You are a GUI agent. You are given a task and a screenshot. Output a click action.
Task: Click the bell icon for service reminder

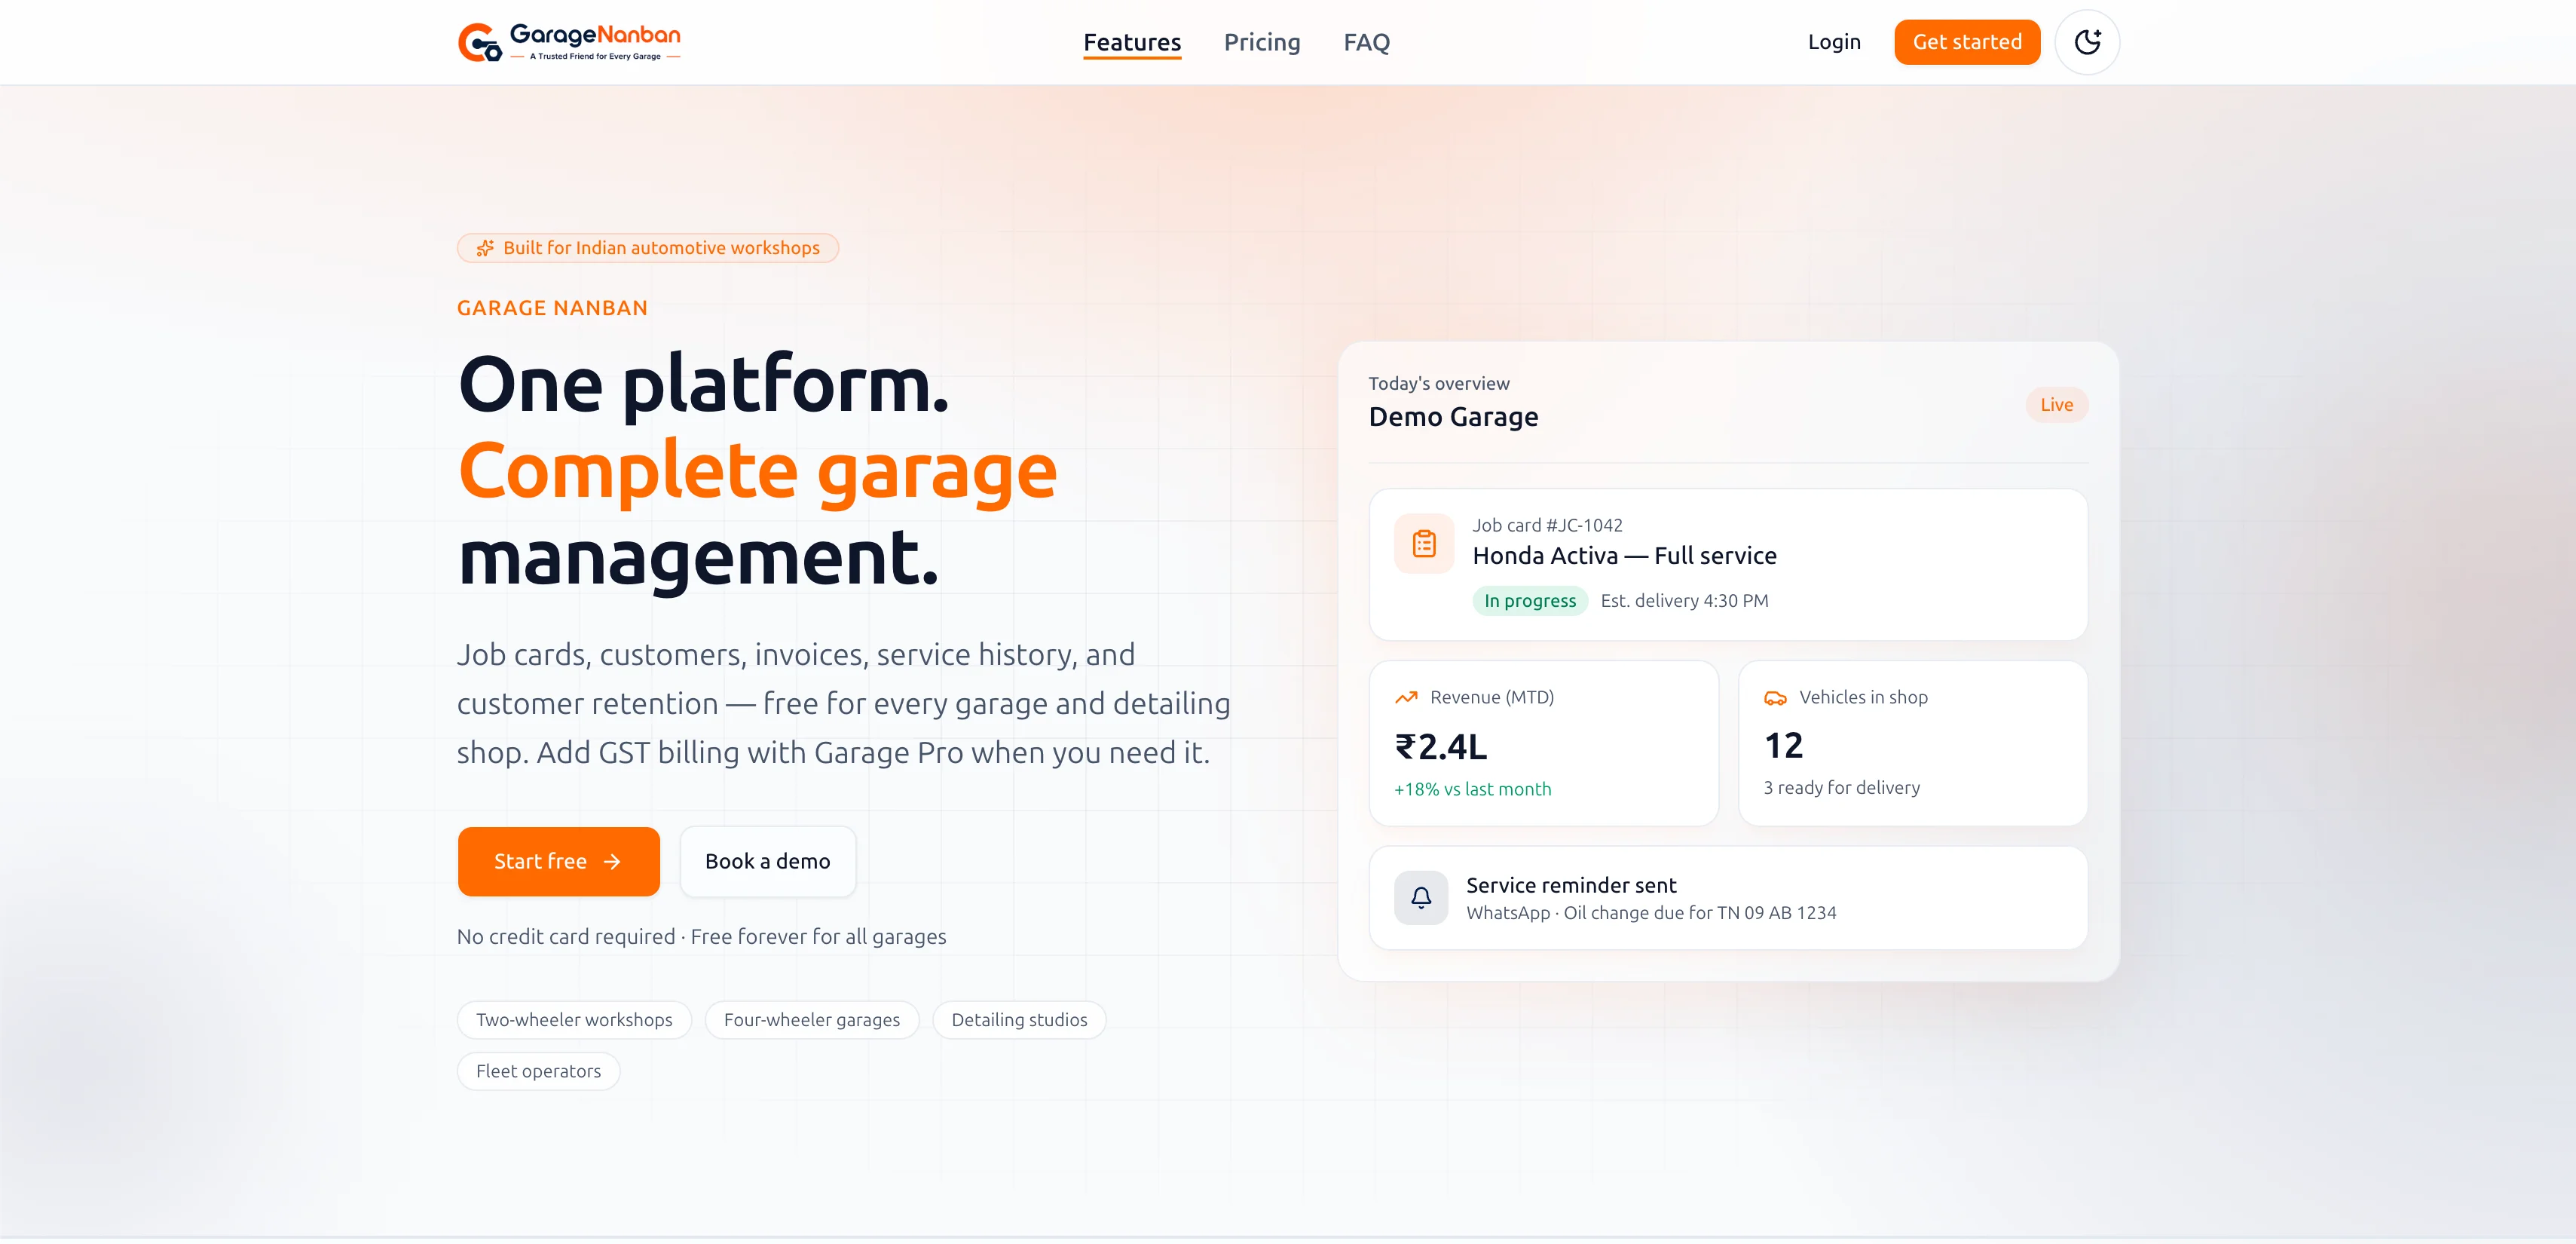click(1421, 897)
